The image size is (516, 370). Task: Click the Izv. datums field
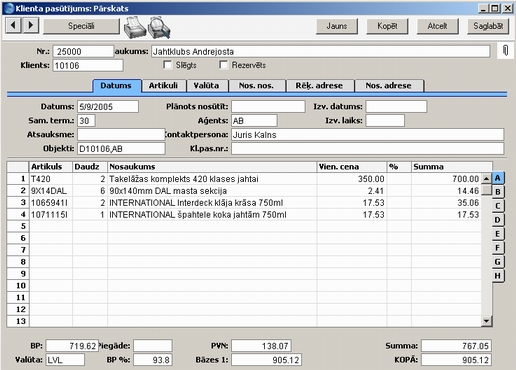[396, 107]
